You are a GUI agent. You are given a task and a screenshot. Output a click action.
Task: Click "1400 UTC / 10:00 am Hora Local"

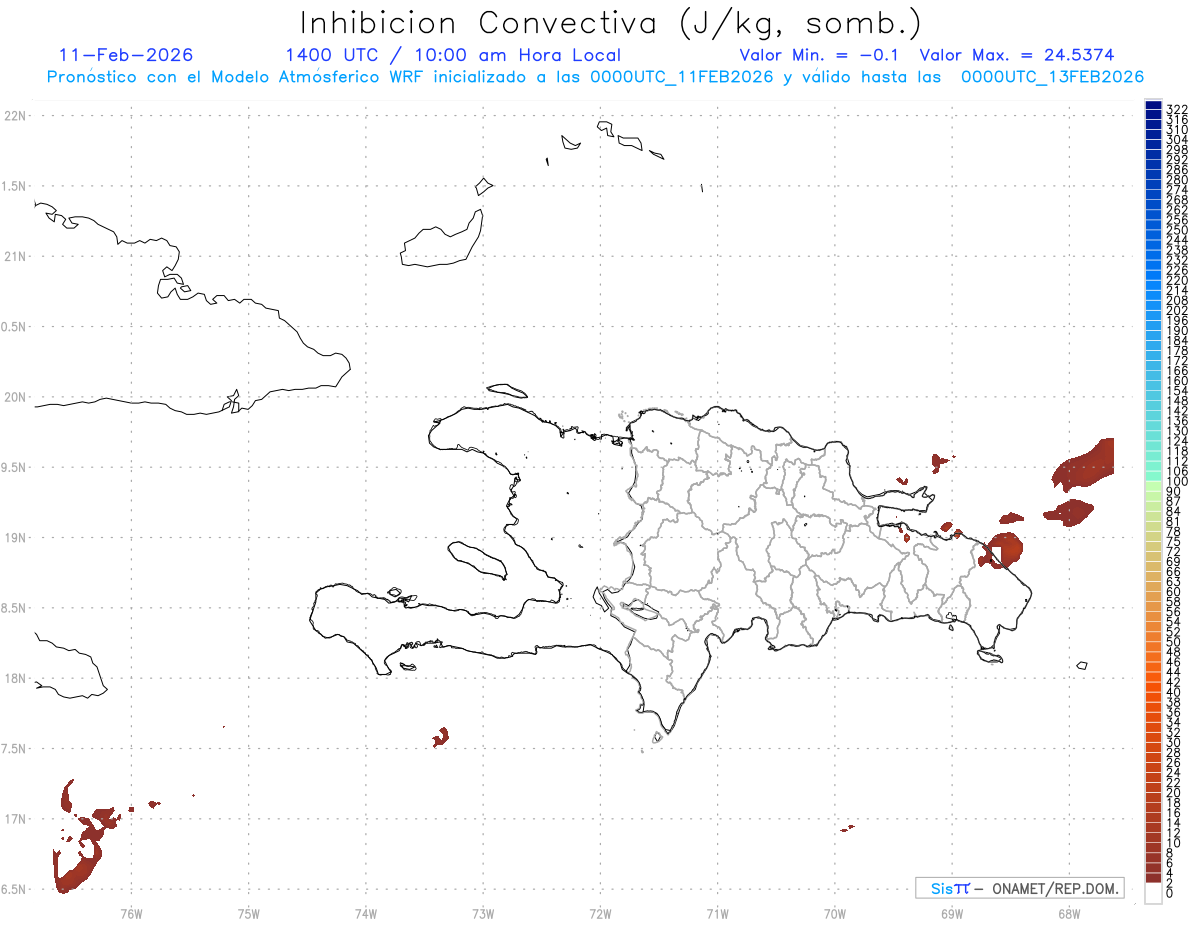click(x=453, y=55)
